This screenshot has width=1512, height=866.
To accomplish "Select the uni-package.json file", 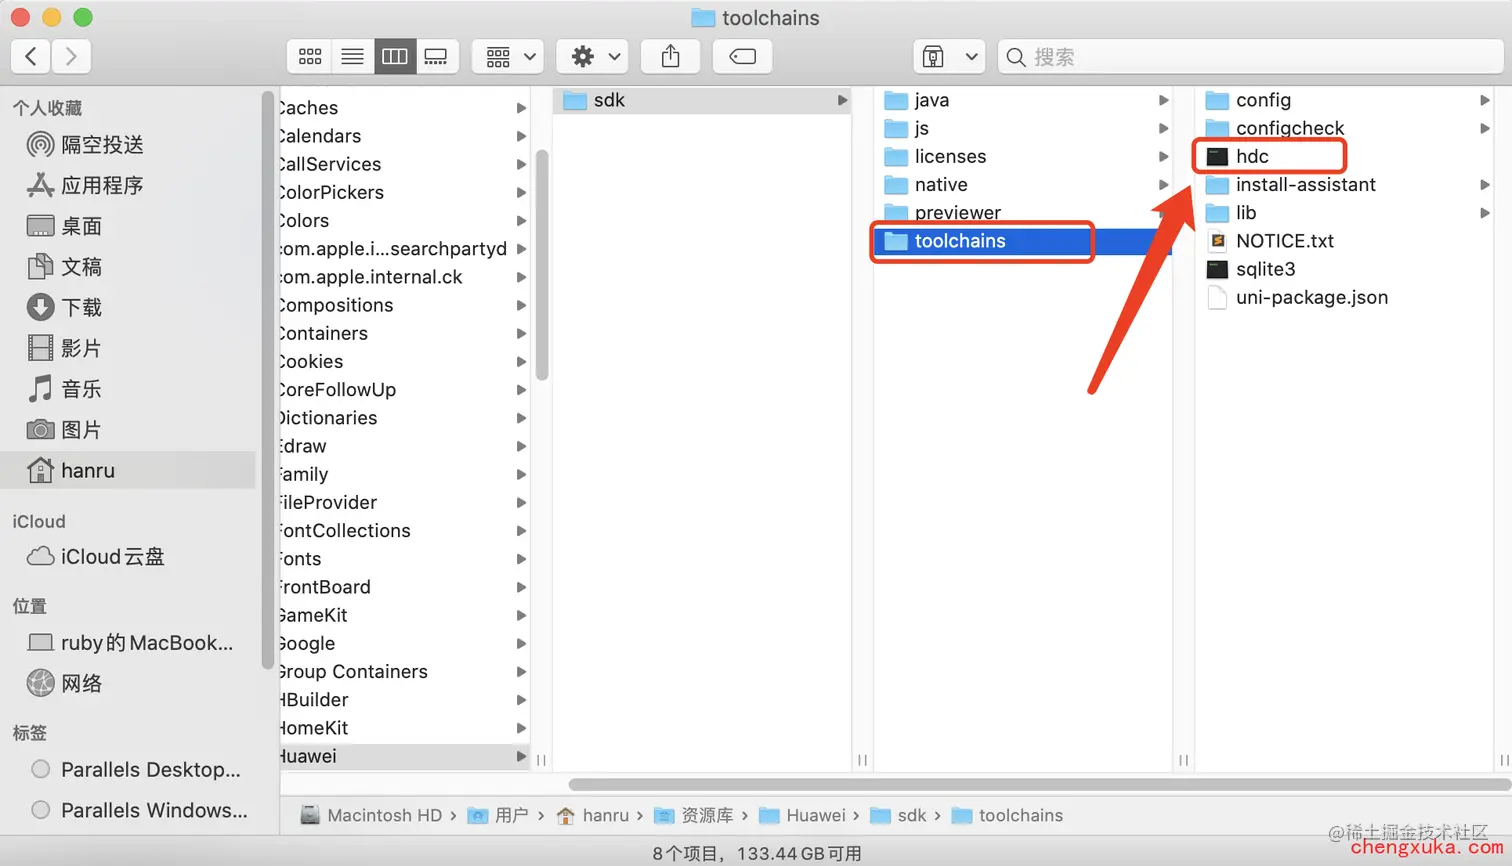I will pos(1344,297).
